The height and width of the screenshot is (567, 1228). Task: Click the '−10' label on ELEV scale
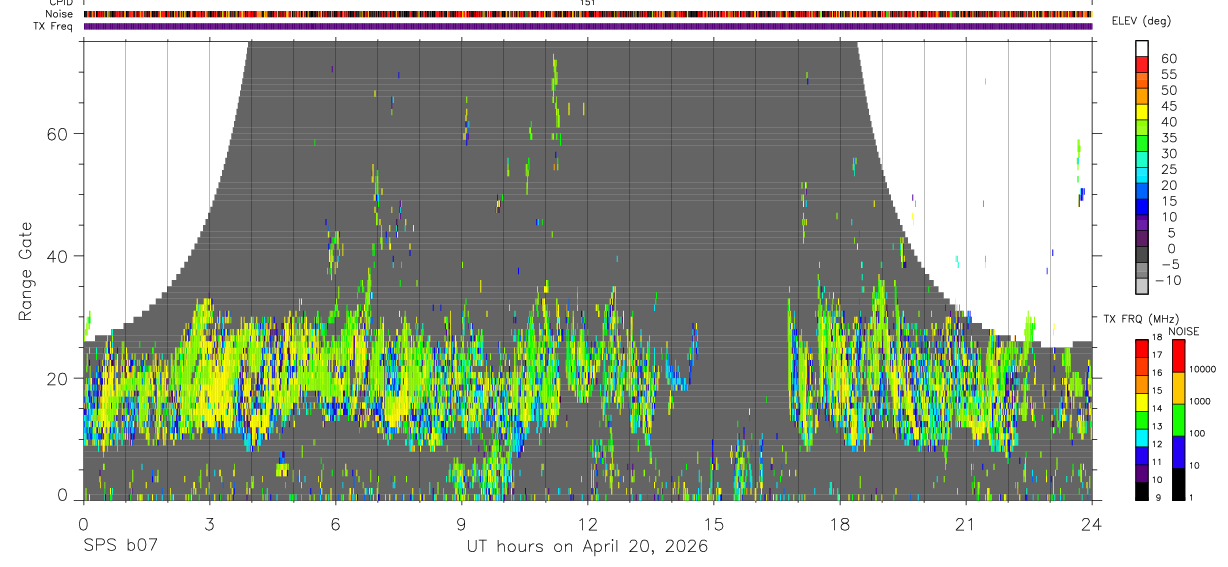1168,280
